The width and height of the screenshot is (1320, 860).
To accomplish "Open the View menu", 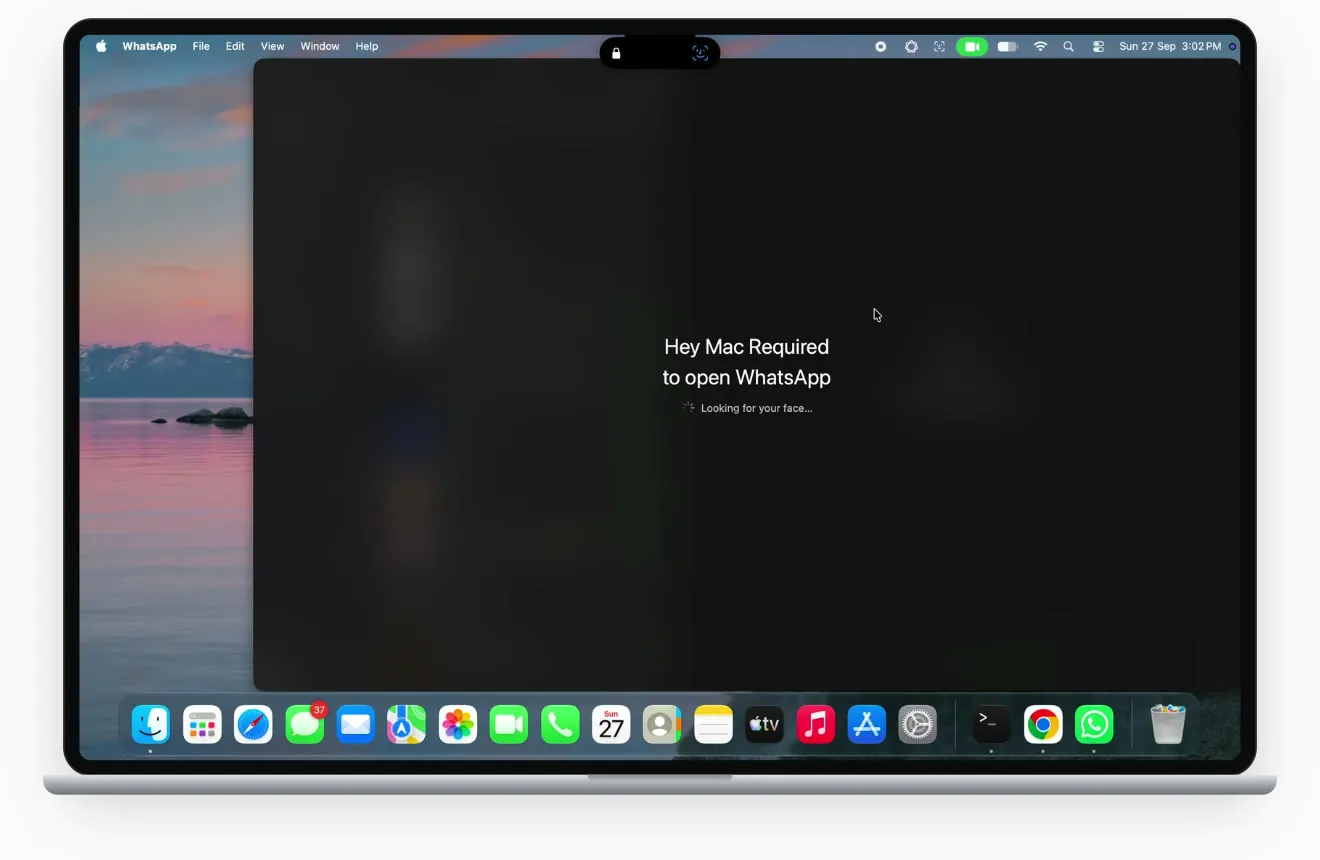I will (x=272, y=46).
